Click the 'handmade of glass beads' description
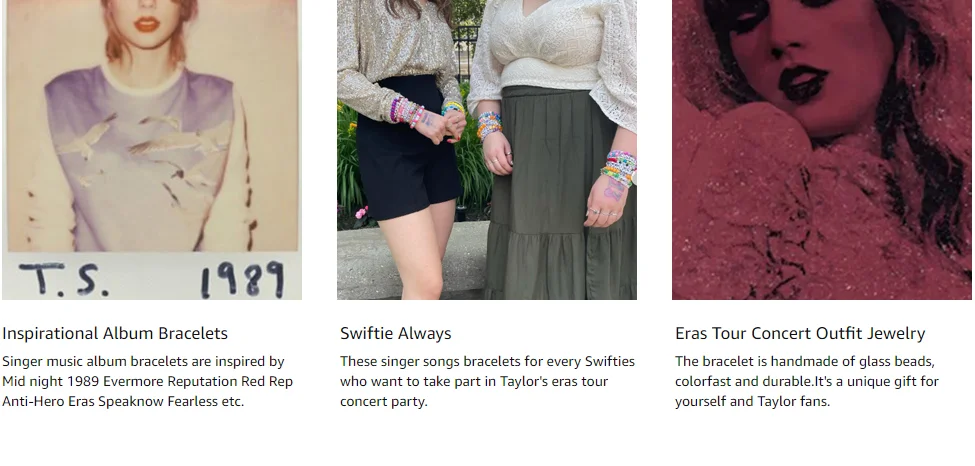The height and width of the screenshot is (466, 975). coord(807,381)
